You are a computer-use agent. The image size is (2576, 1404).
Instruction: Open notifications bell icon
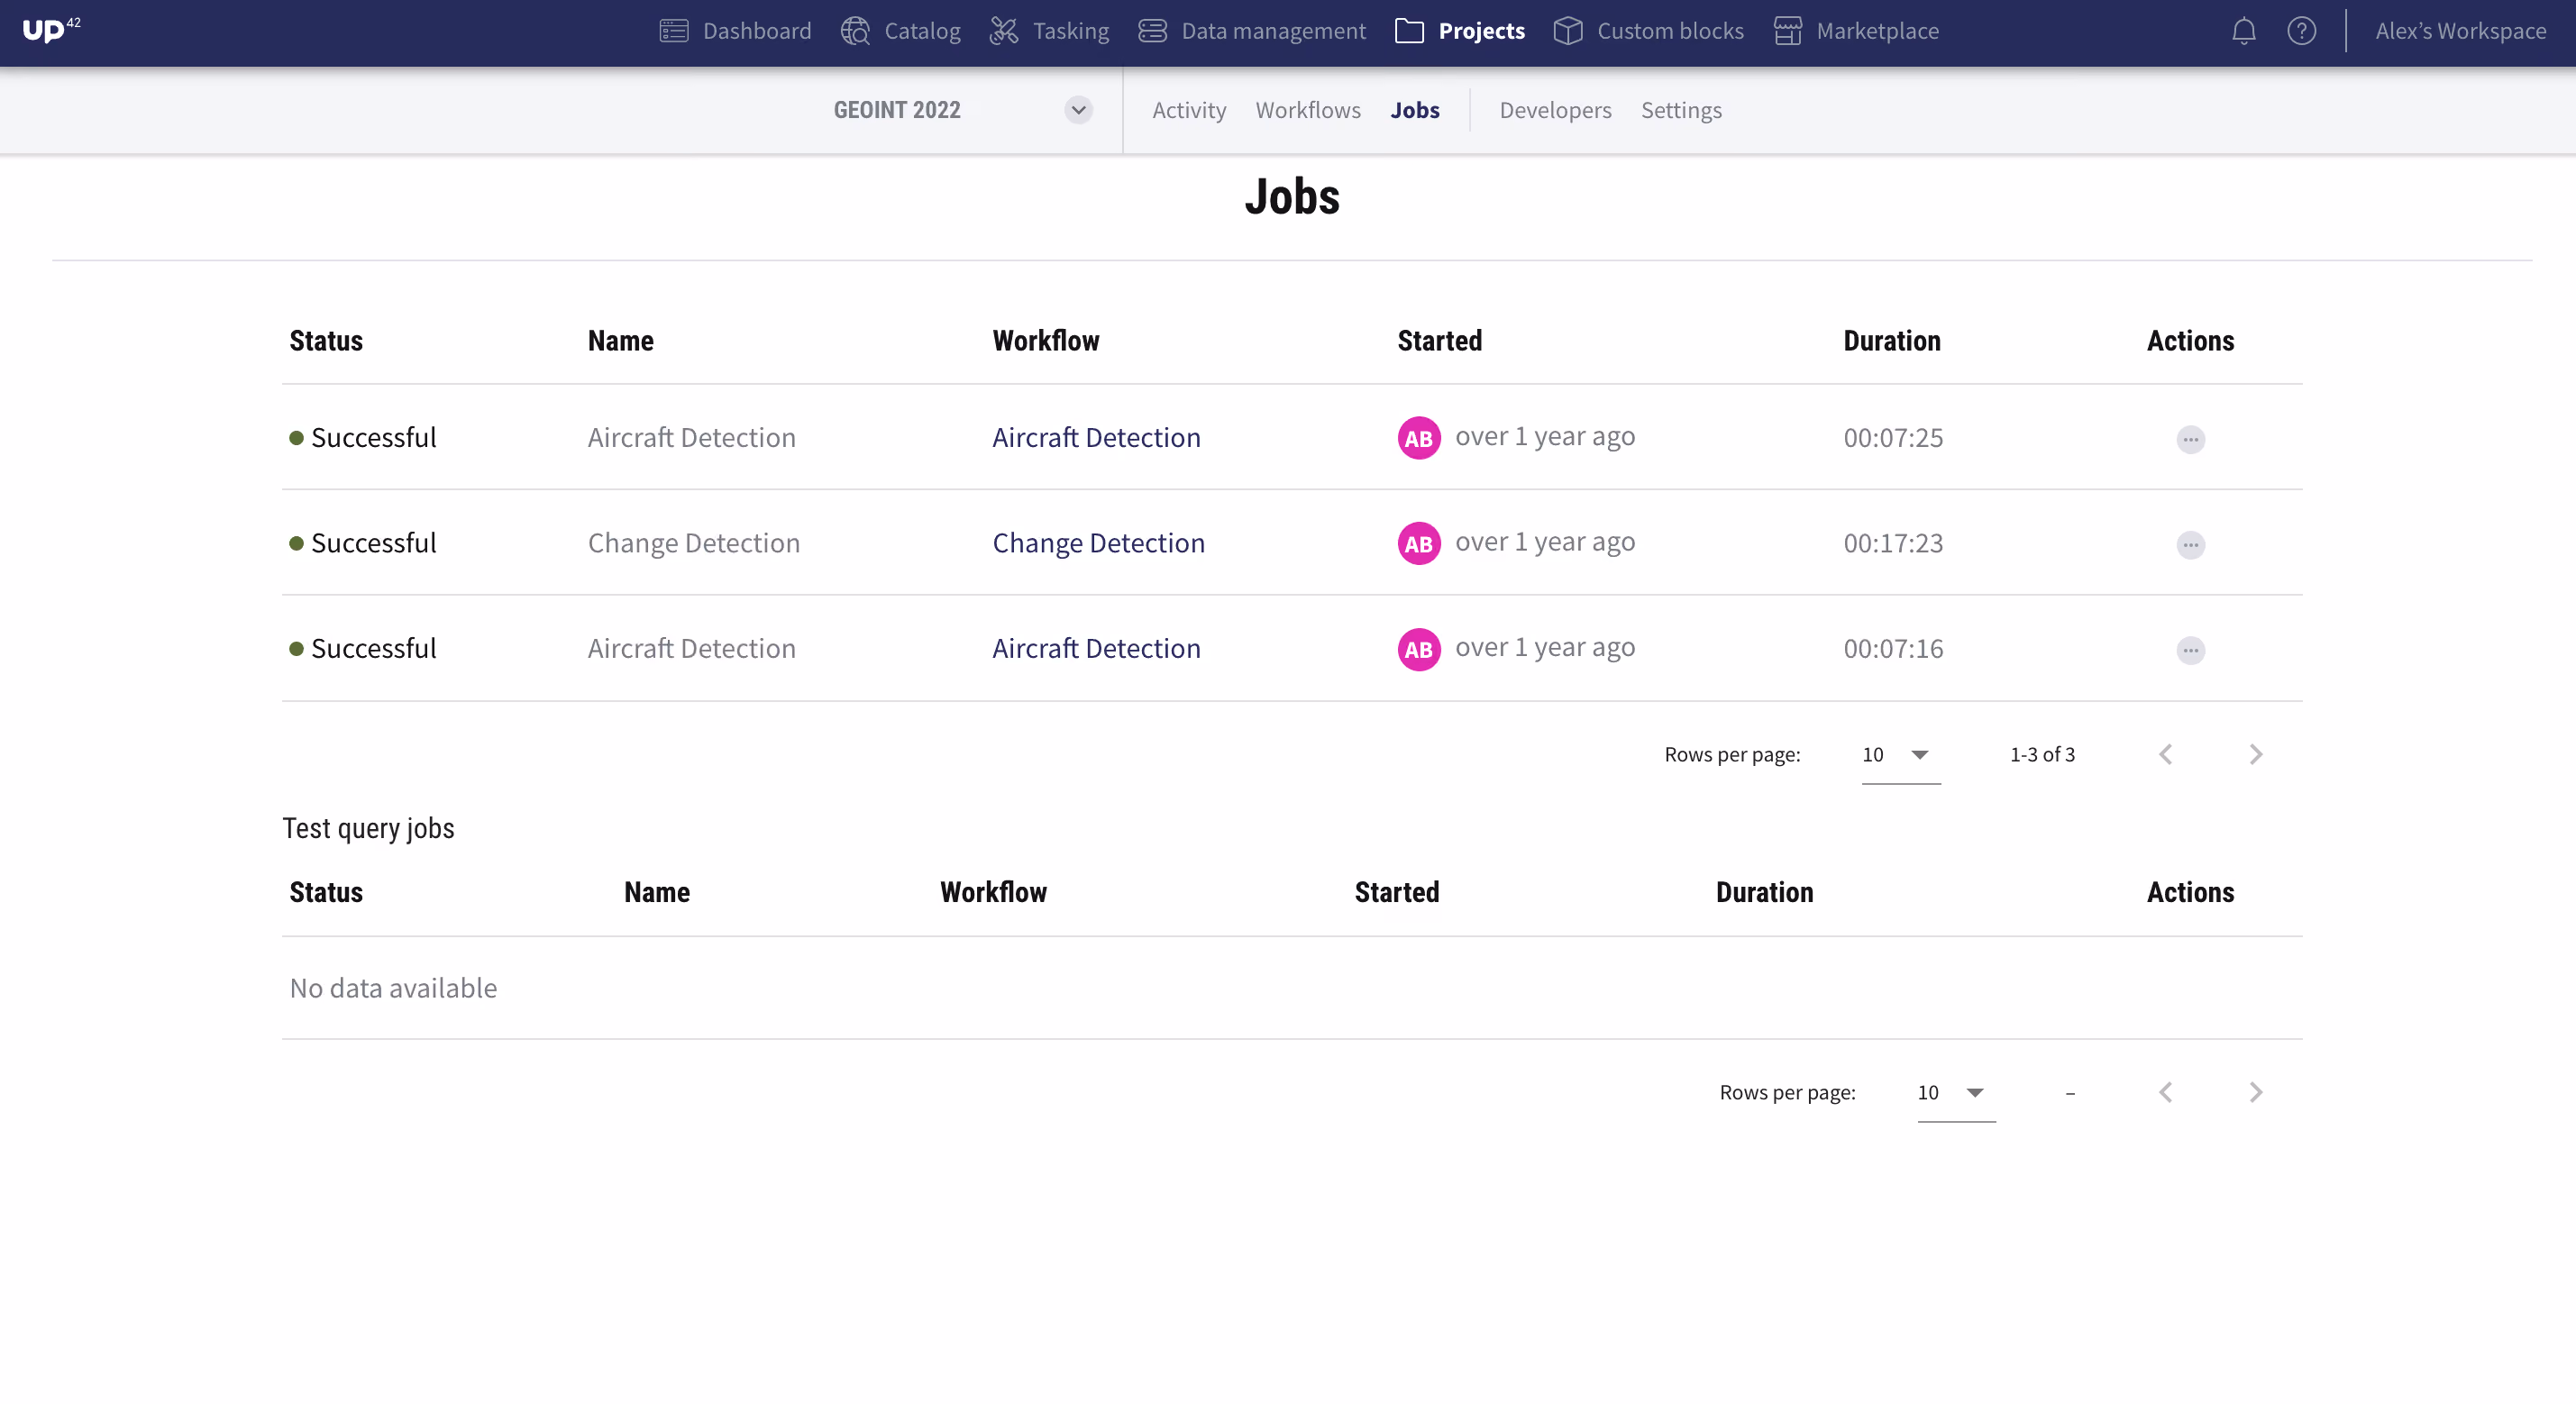tap(2243, 31)
